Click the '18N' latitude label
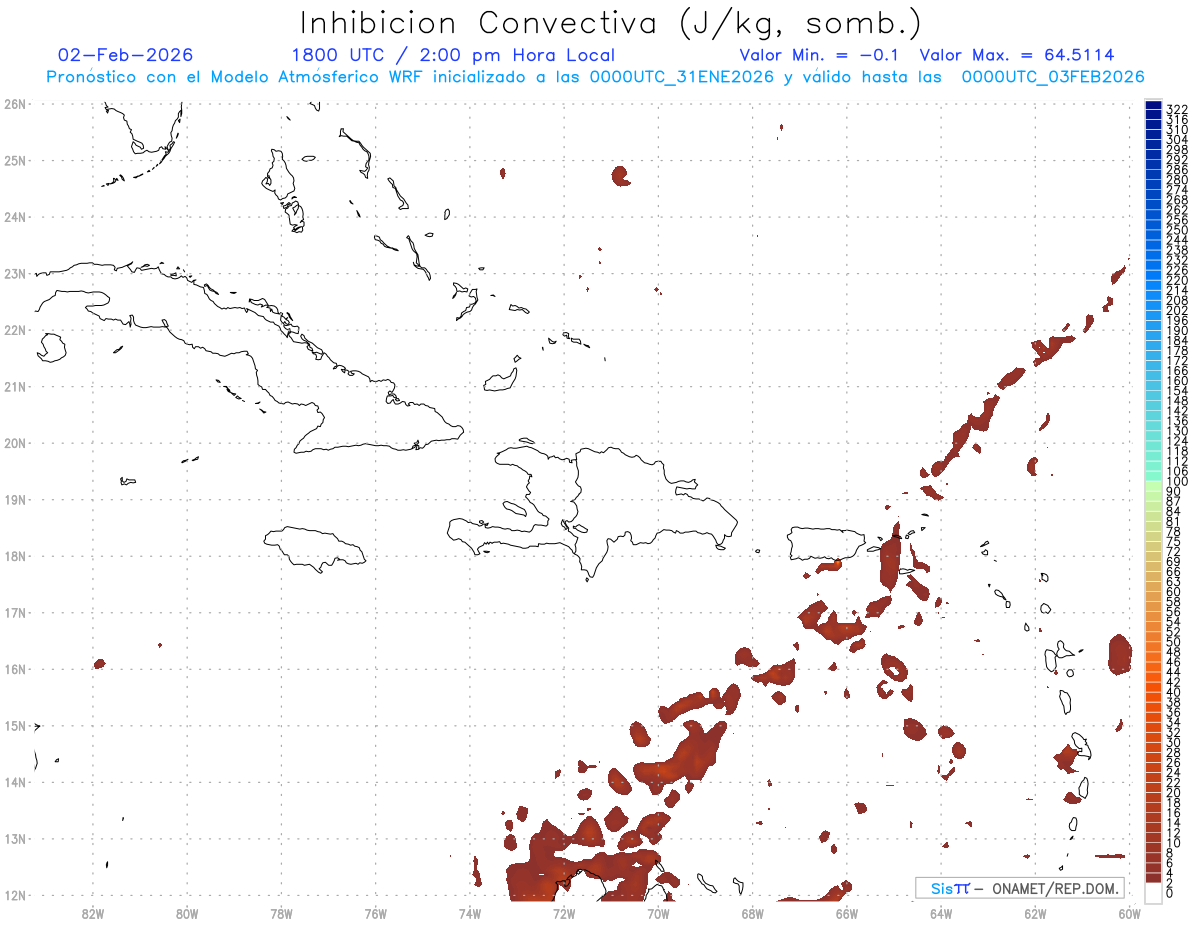The image size is (1200, 927). coord(14,556)
